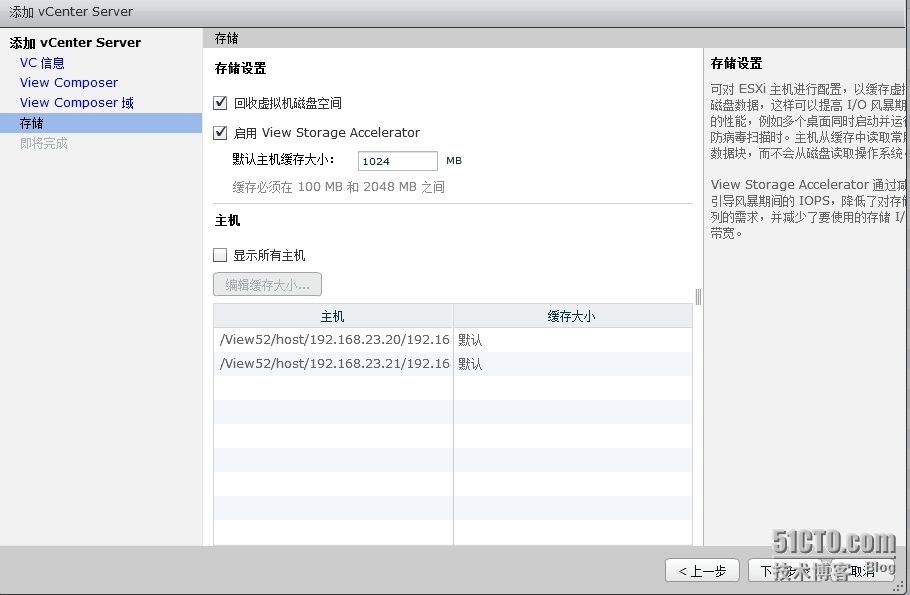Screen dimensions: 910x595
Task: Sort by the 主机 column header
Action: (333, 316)
